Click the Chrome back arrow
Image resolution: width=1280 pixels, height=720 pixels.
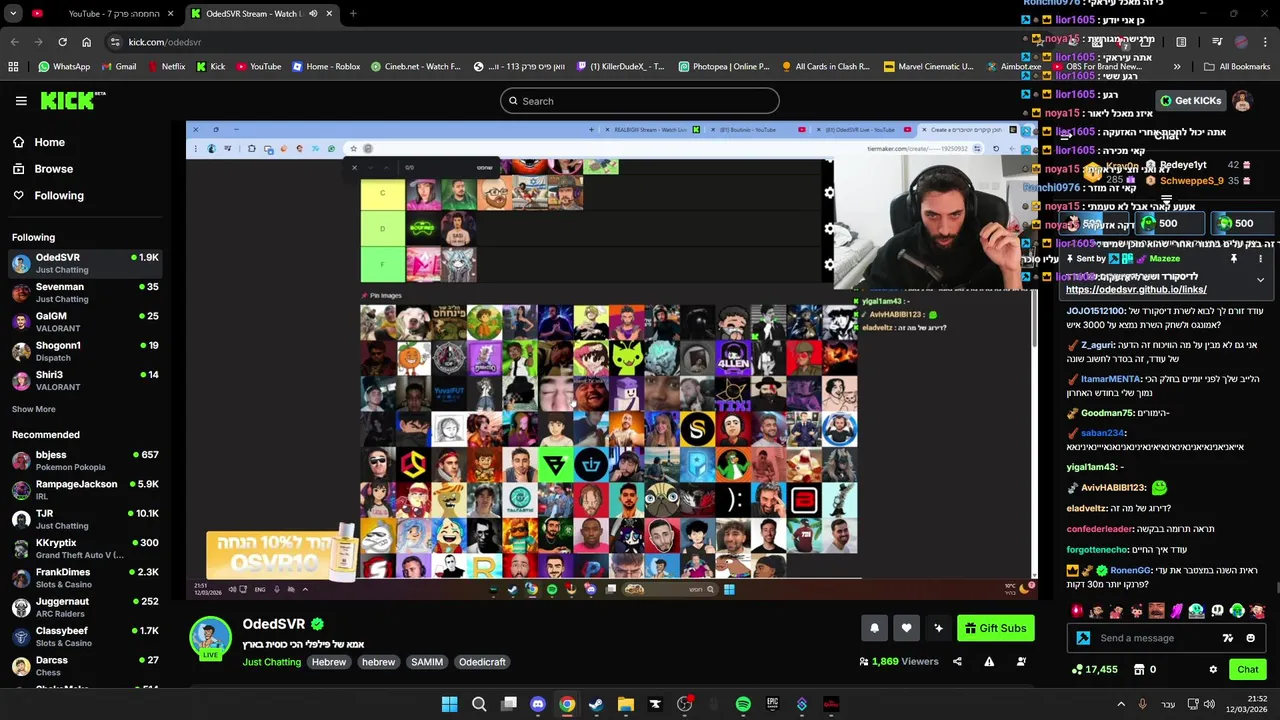pos(14,42)
